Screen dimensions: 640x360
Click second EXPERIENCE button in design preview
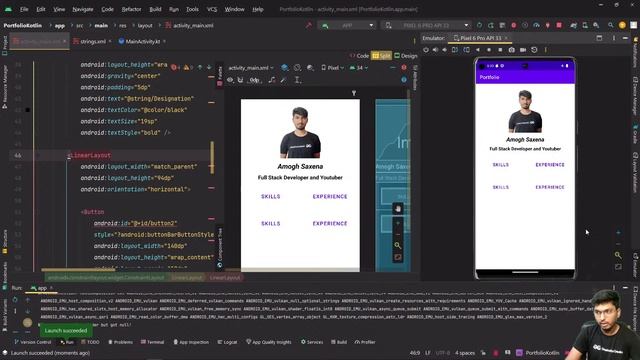pyautogui.click(x=330, y=223)
